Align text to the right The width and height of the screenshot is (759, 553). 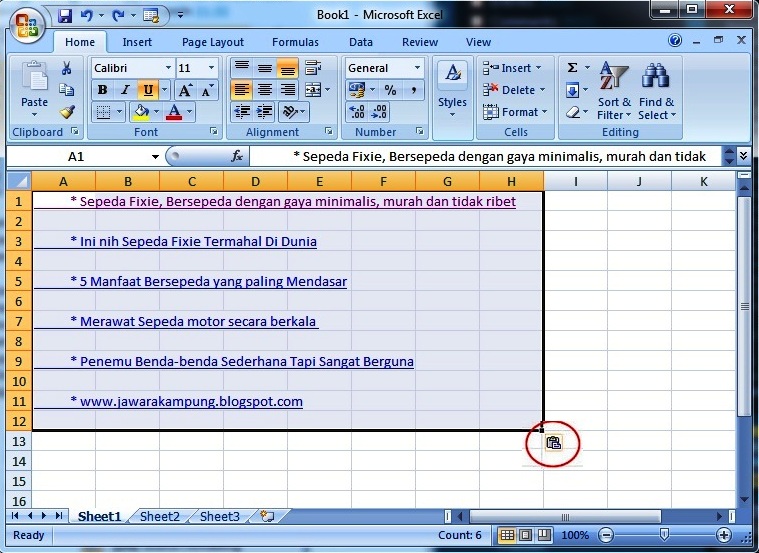[x=288, y=90]
